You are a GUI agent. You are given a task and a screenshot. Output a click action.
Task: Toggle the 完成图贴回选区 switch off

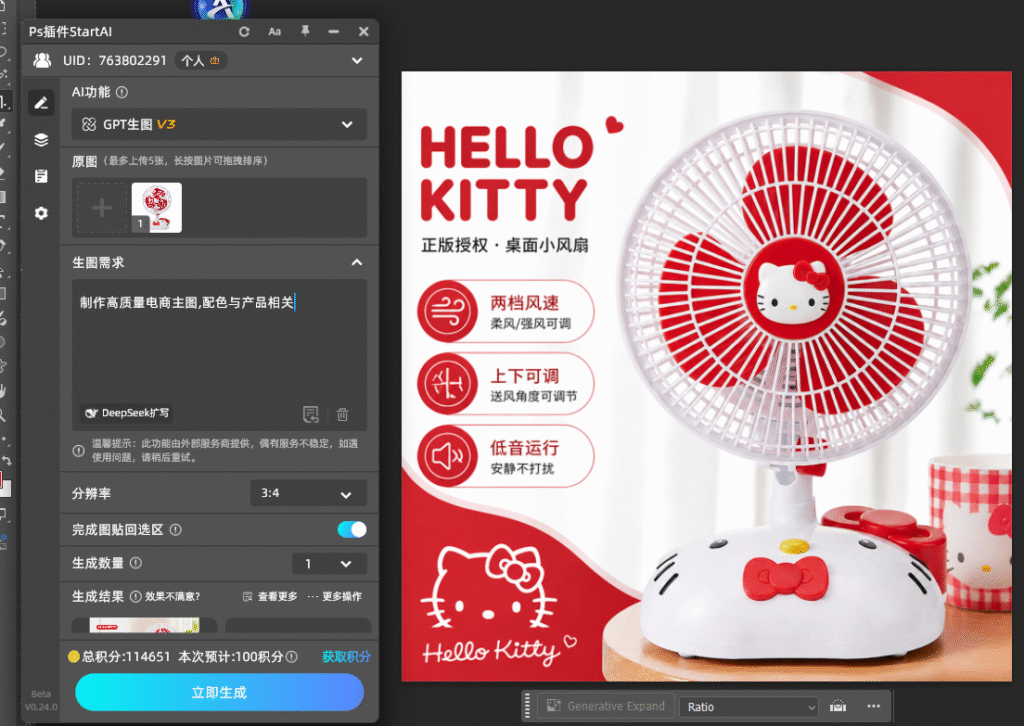pos(350,529)
